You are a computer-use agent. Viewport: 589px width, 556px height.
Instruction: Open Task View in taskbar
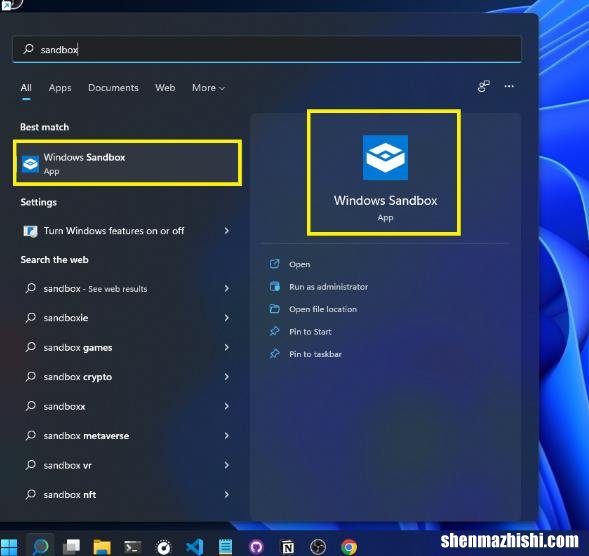(71, 547)
